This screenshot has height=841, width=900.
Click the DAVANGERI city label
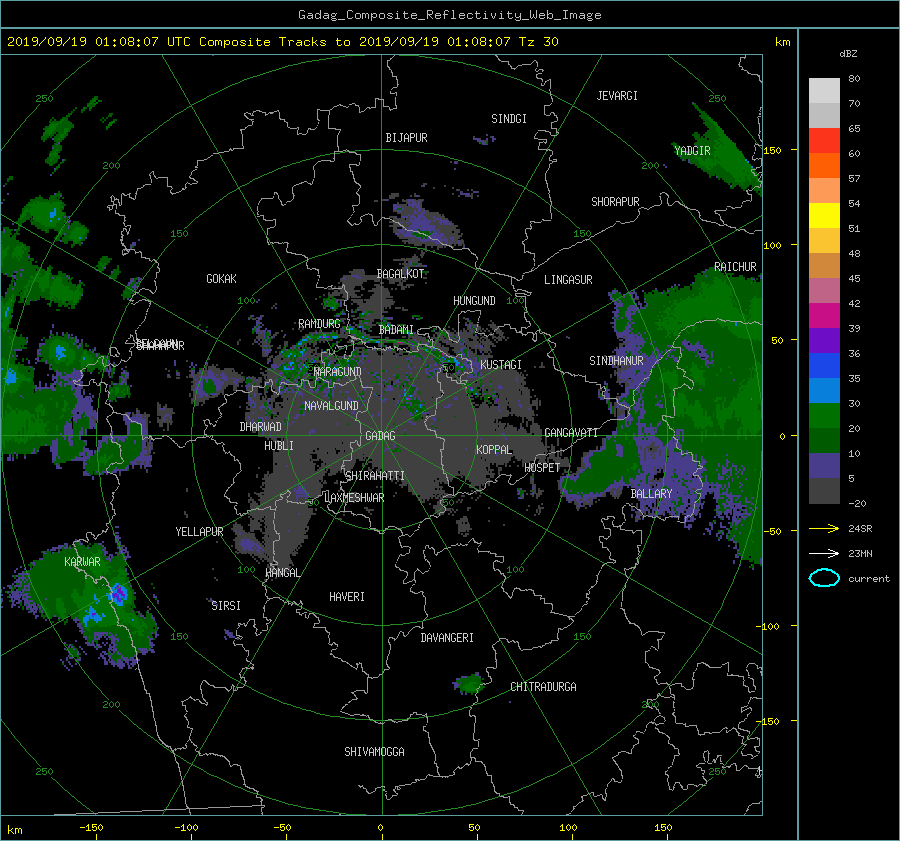point(447,638)
